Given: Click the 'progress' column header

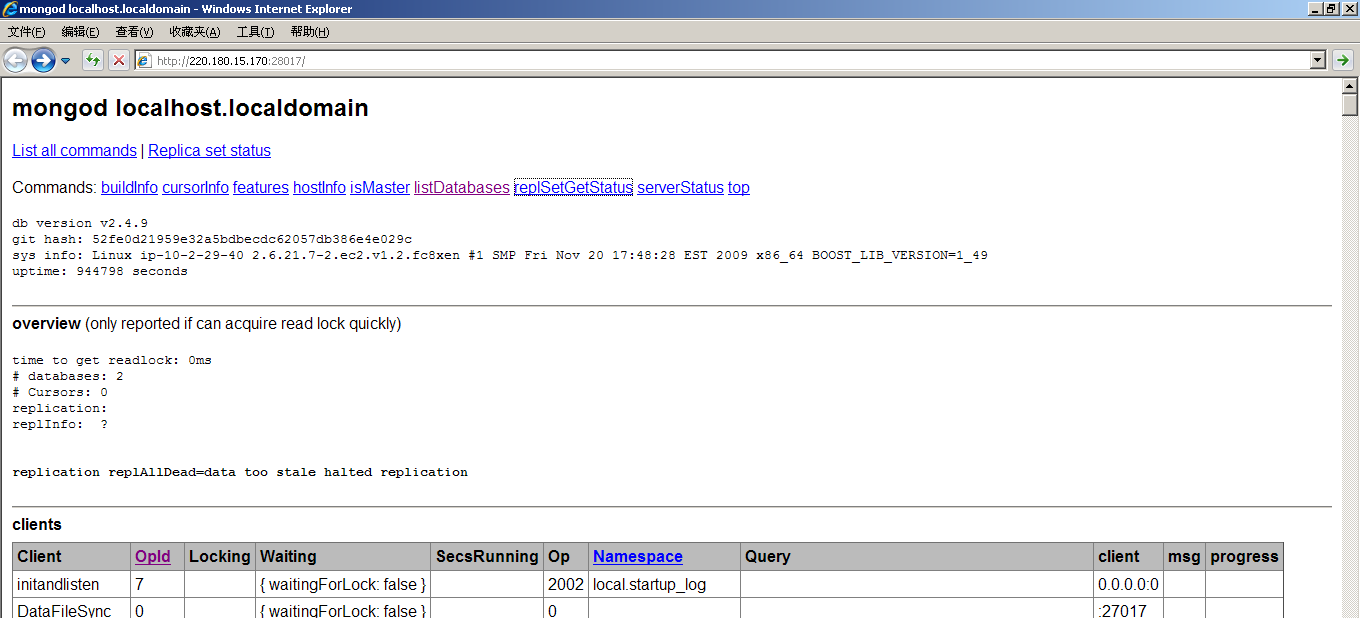Looking at the screenshot, I should (1244, 557).
